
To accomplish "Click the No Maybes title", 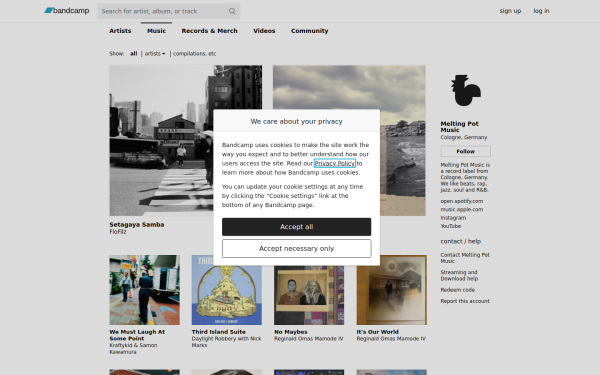I will click(x=291, y=332).
